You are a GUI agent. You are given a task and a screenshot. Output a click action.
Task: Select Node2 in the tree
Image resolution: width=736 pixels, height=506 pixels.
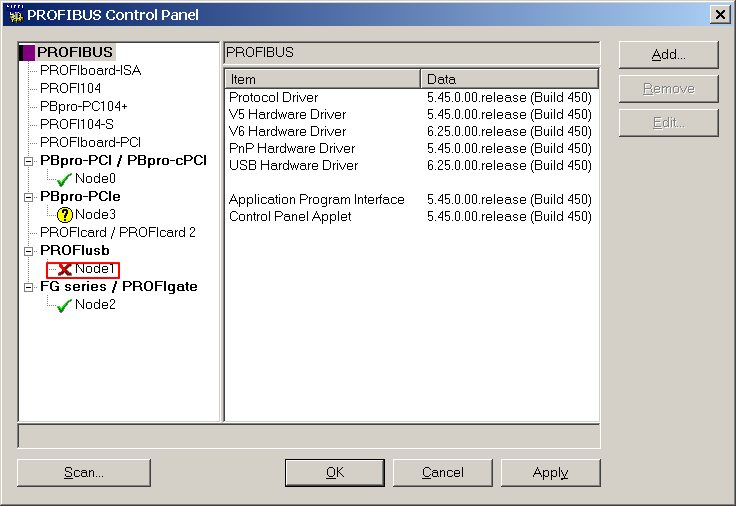coord(95,305)
